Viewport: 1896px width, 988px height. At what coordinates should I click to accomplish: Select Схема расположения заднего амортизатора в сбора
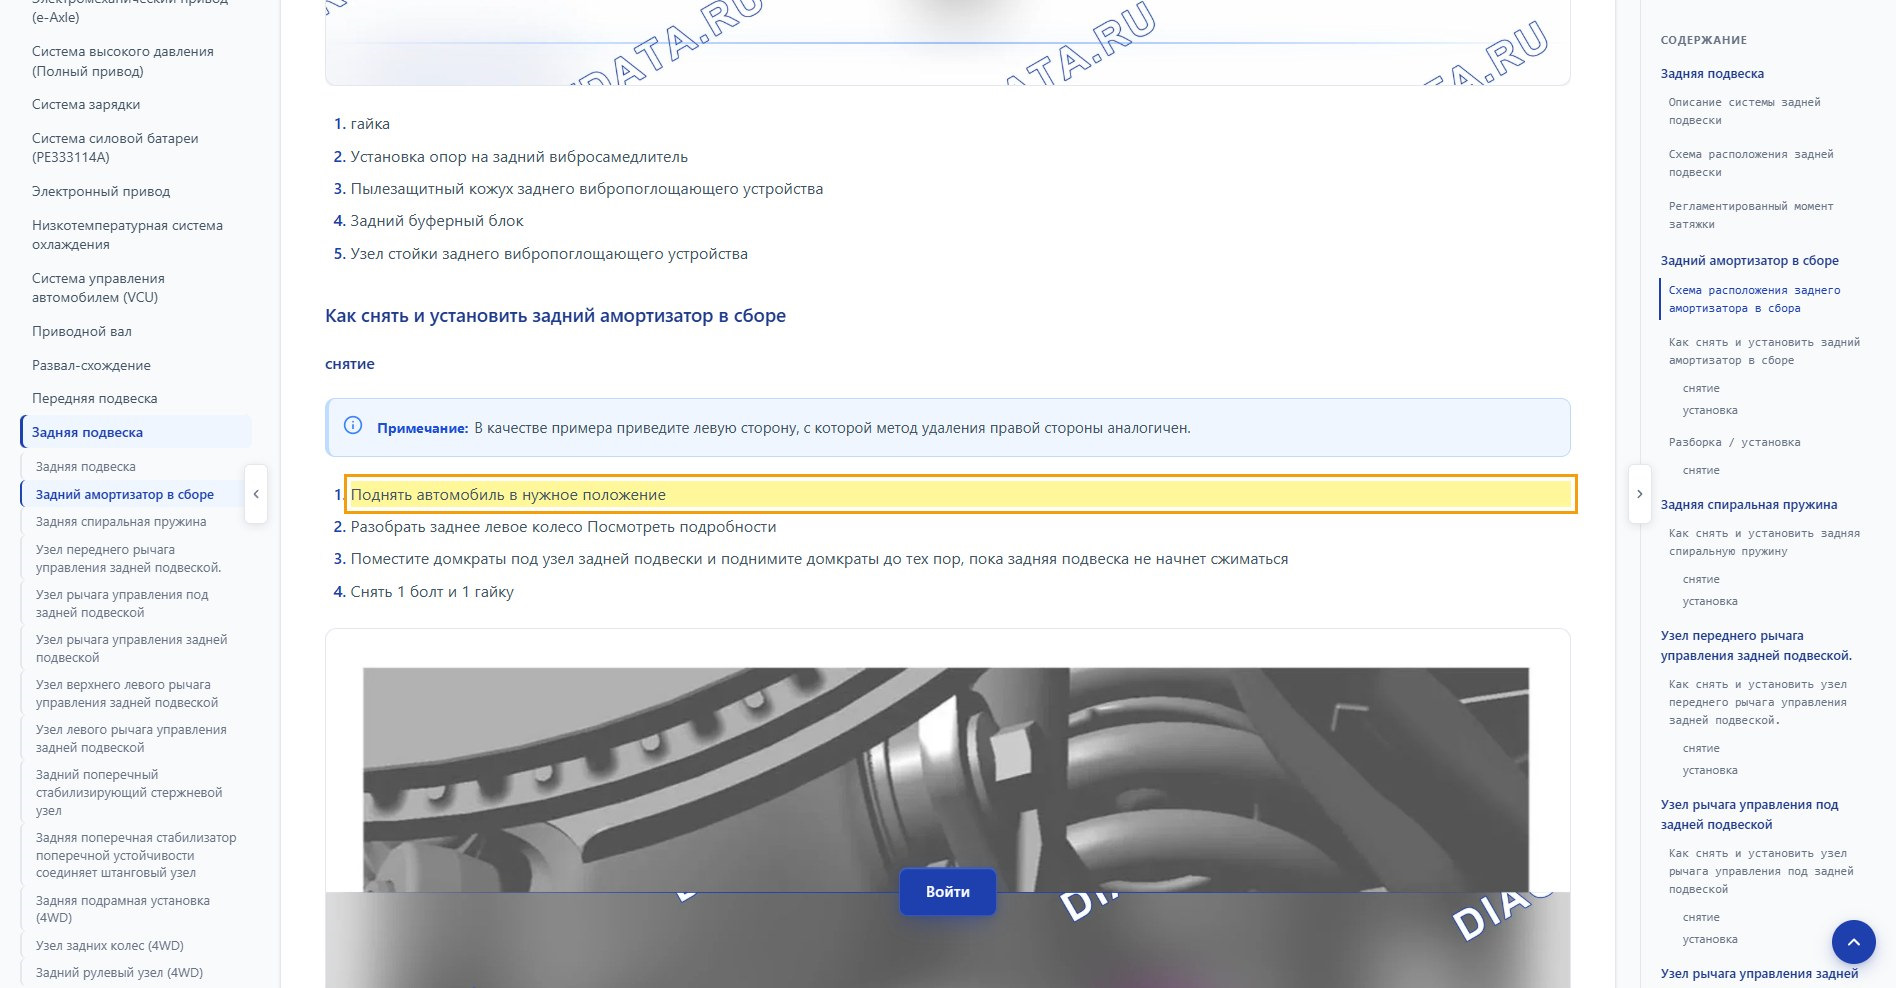[1754, 299]
